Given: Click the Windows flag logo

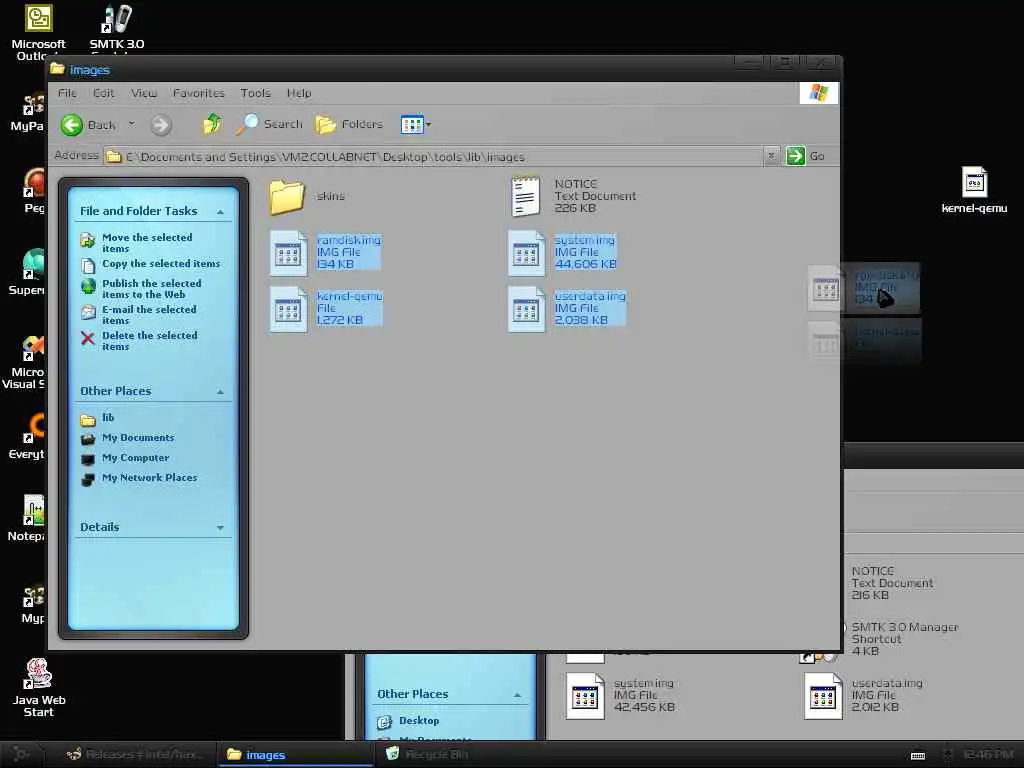Looking at the screenshot, I should (818, 93).
